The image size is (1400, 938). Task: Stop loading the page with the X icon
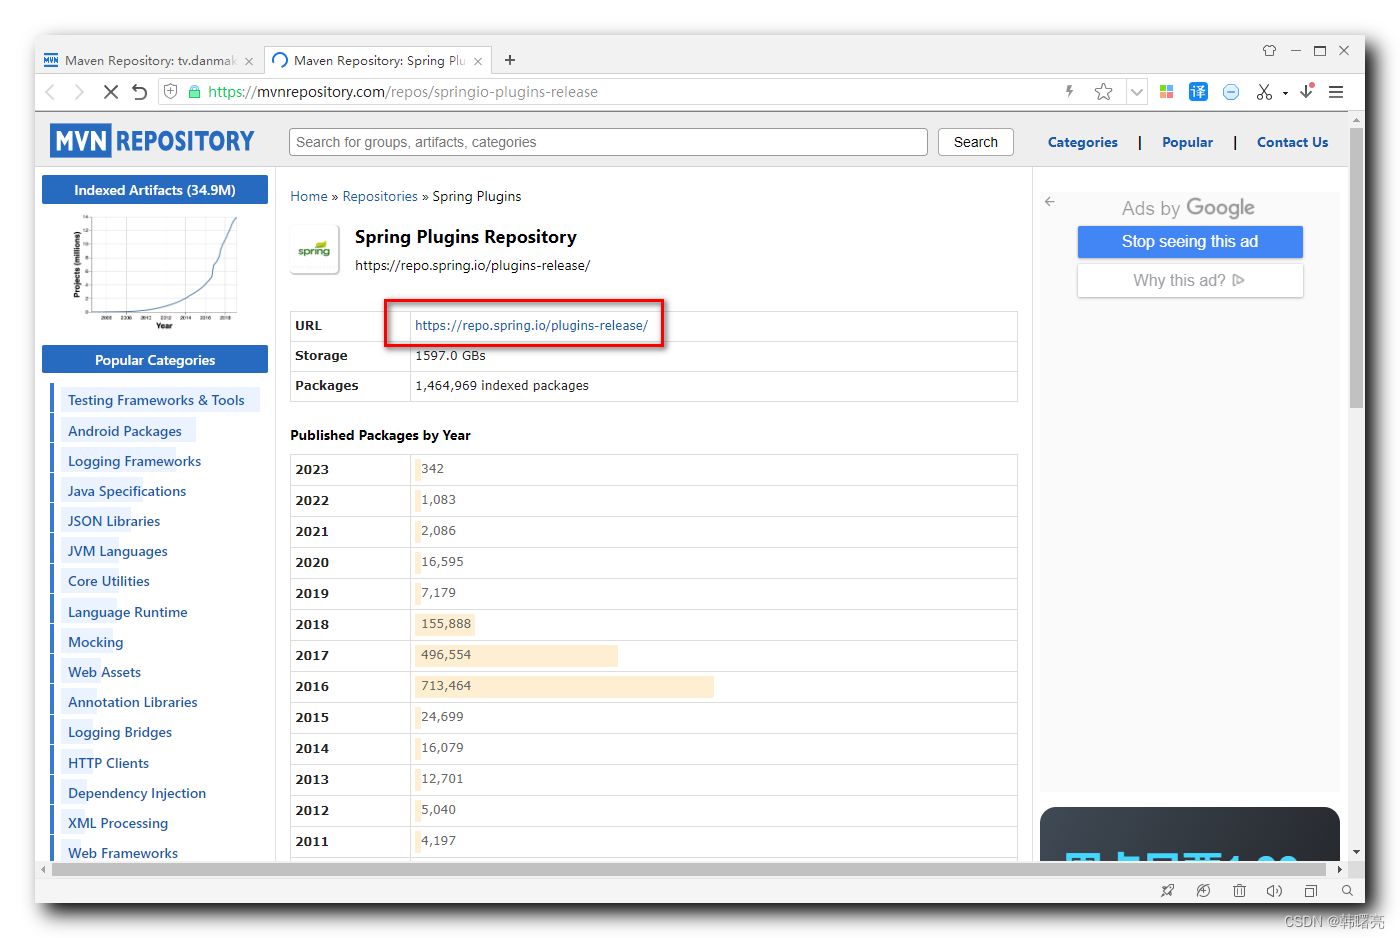point(111,92)
